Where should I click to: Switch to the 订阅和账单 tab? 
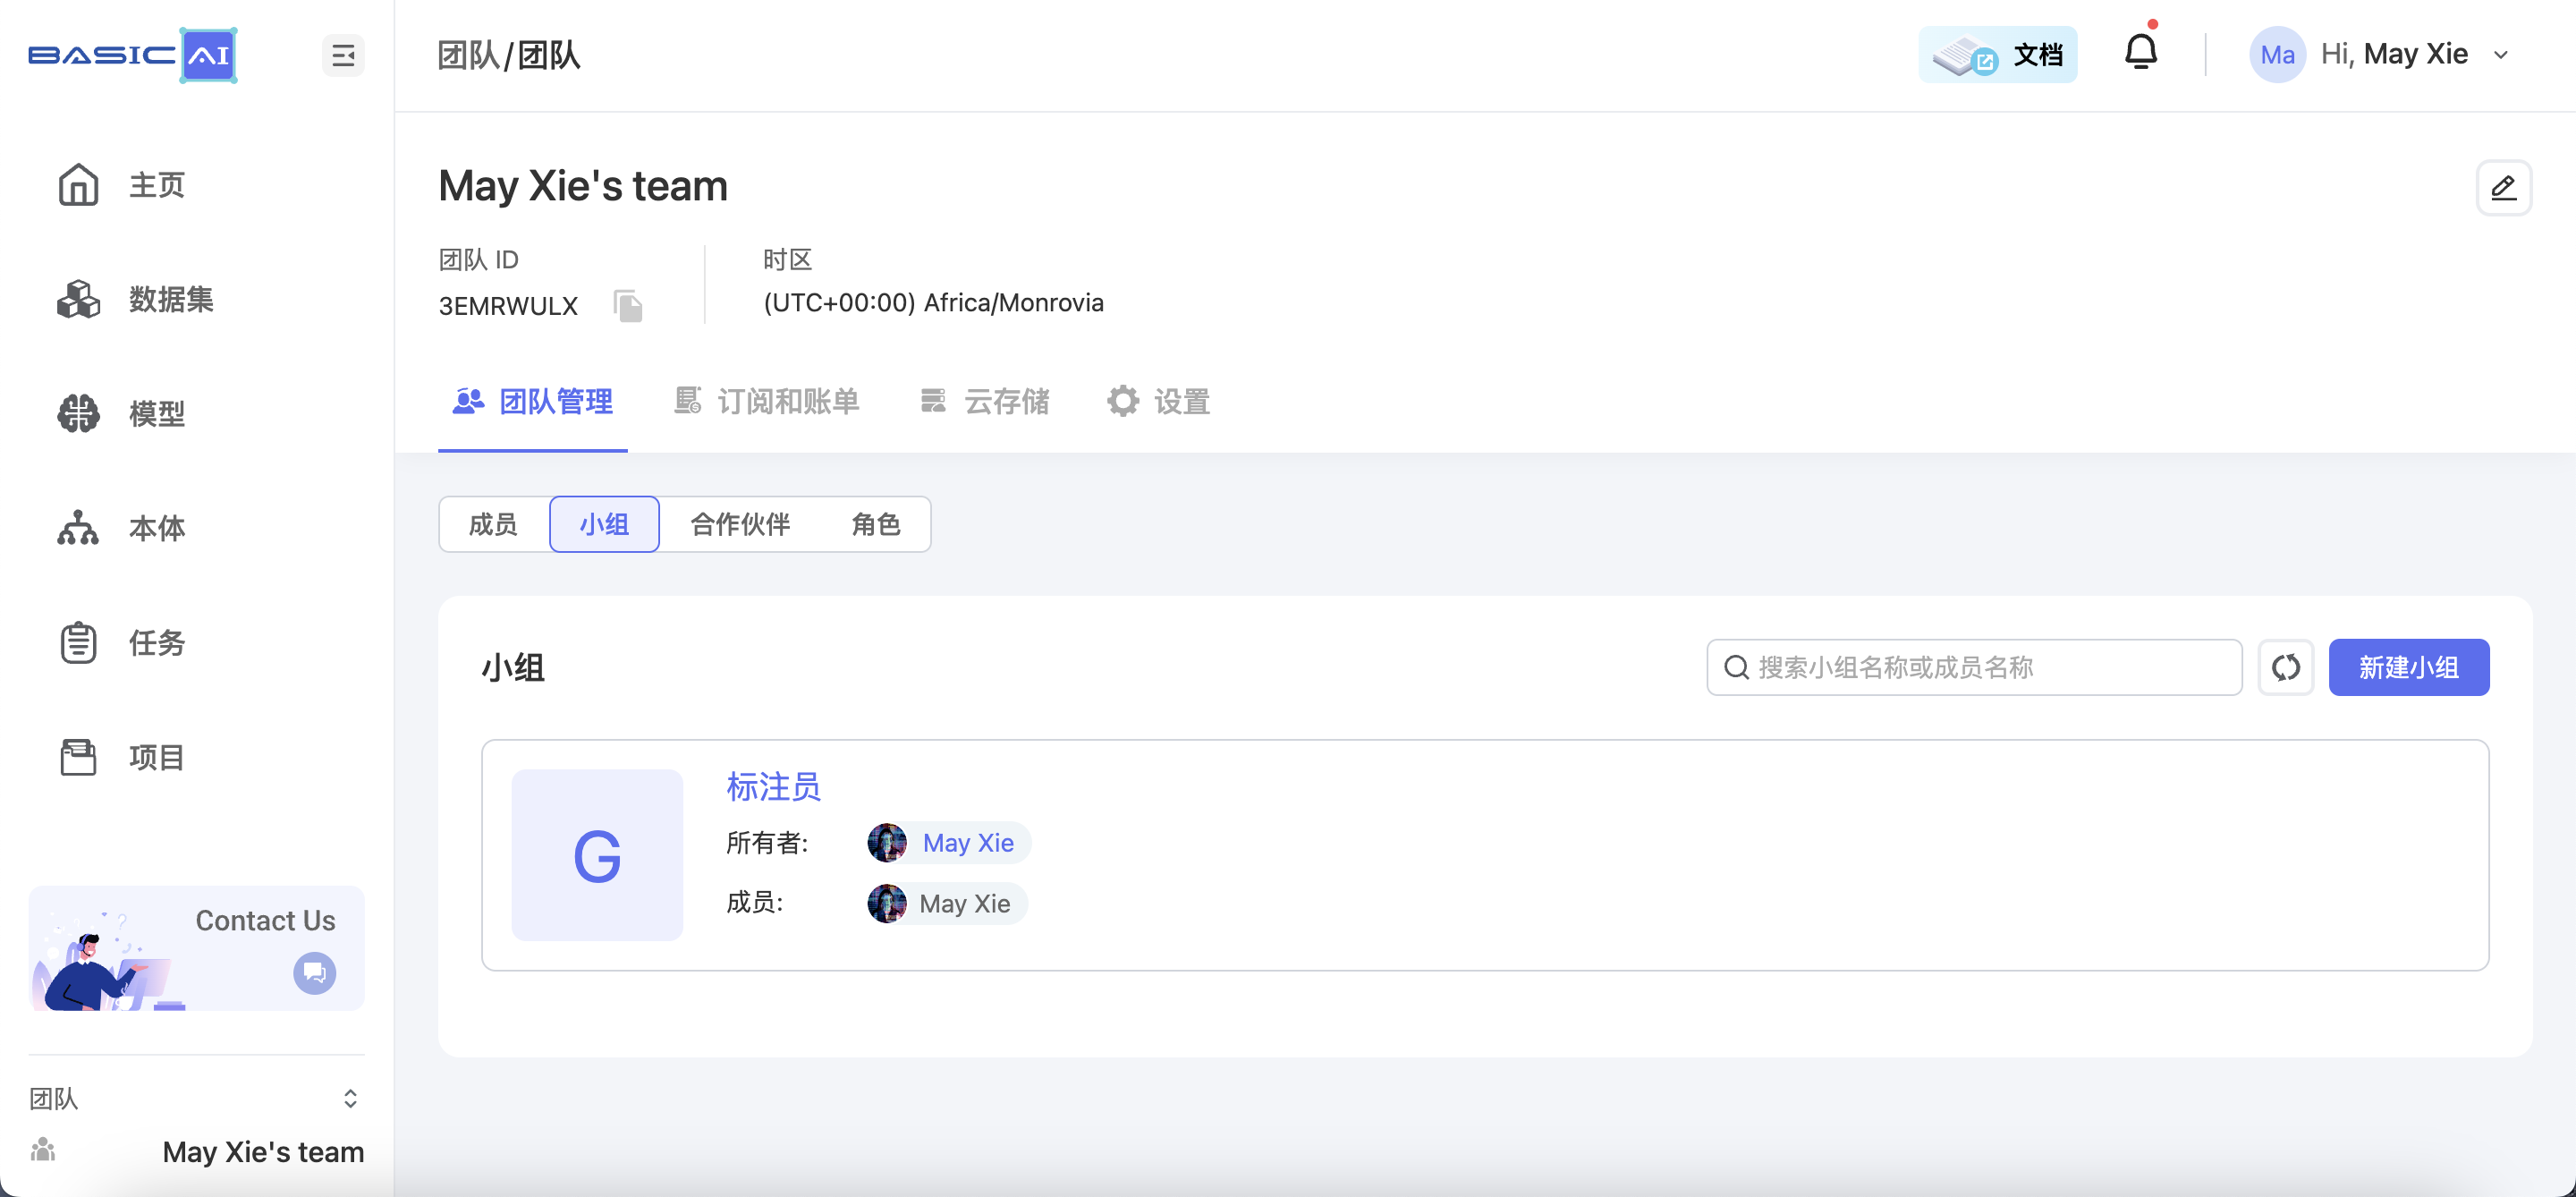pyautogui.click(x=766, y=402)
